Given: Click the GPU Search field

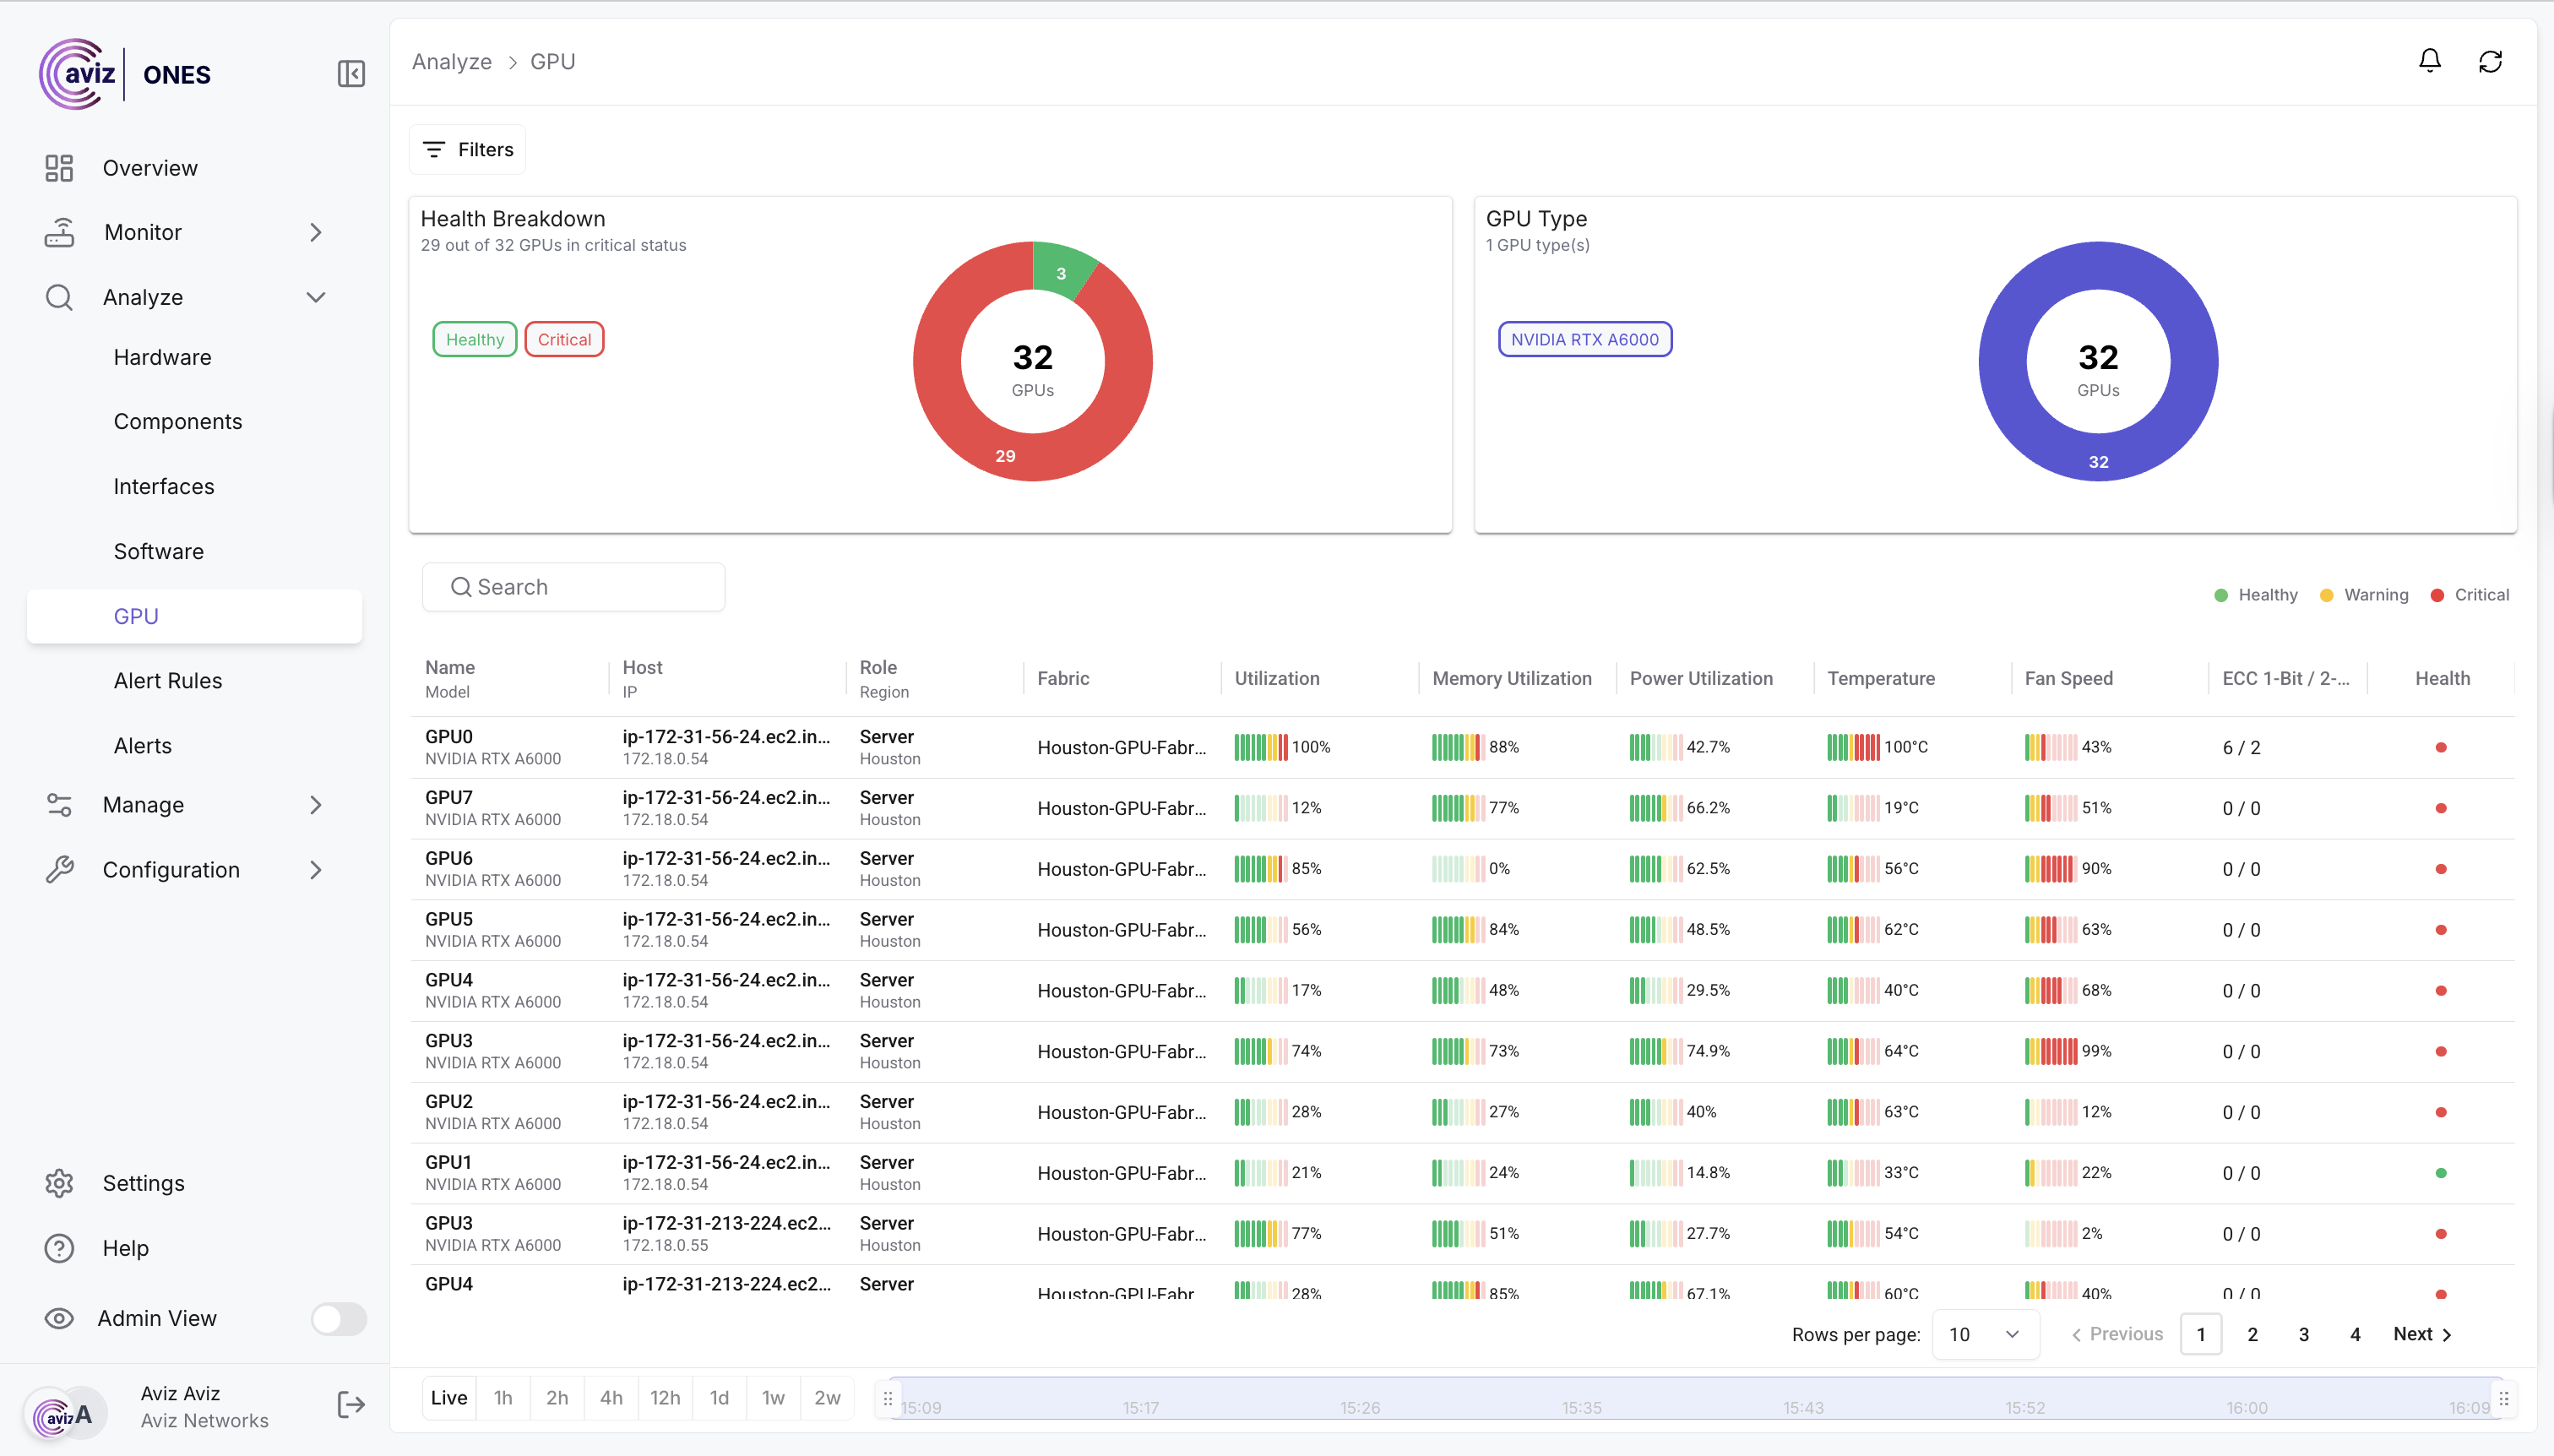Looking at the screenshot, I should click(573, 587).
